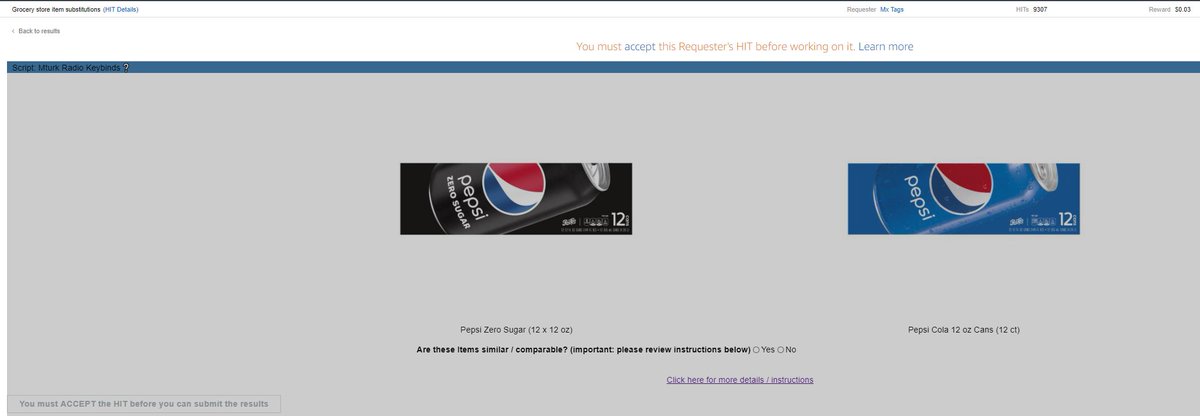Screen dimensions: 1200x416
Task: Open the Learn more link
Action: pyautogui.click(x=885, y=47)
